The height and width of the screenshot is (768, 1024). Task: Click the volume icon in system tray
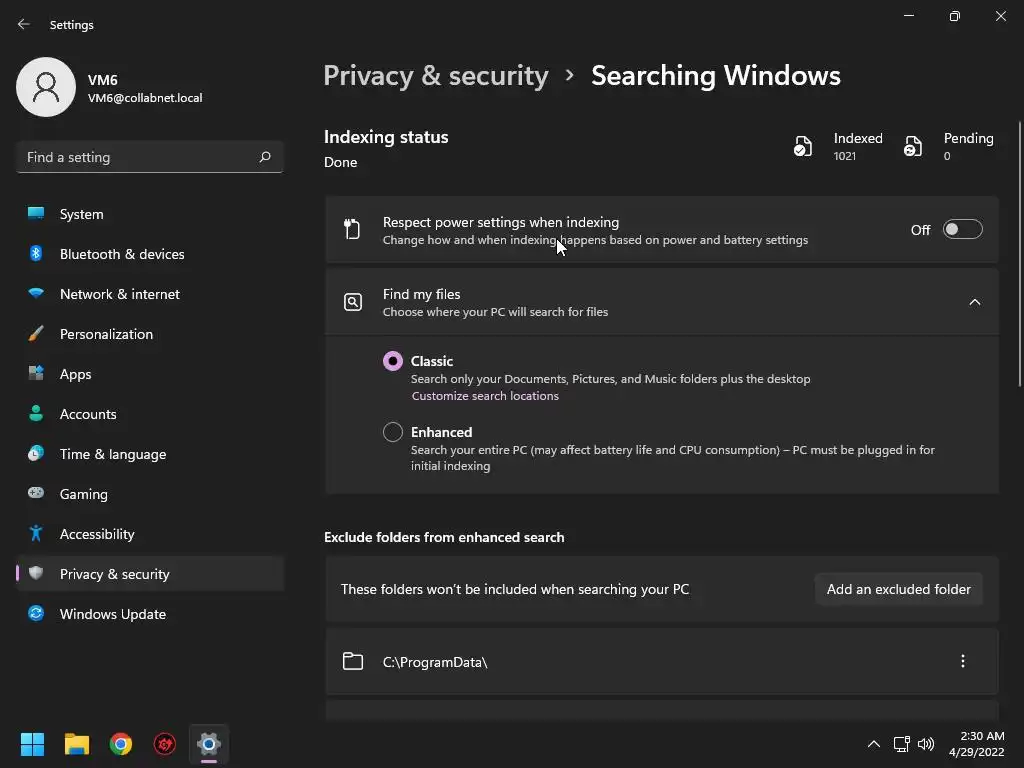click(926, 744)
